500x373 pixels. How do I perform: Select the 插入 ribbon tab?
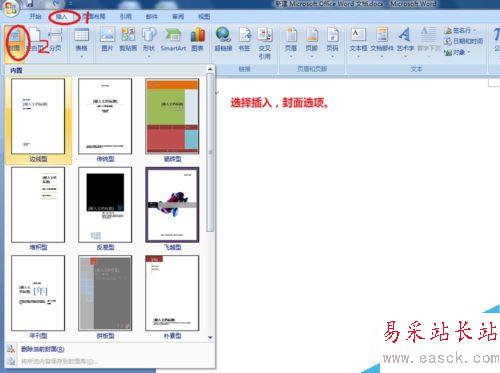click(62, 16)
